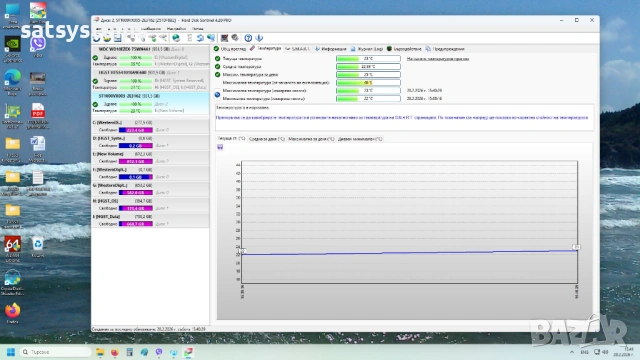Switch to the S.M.A.R.T. tab
The image size is (640, 360).
click(x=297, y=49)
